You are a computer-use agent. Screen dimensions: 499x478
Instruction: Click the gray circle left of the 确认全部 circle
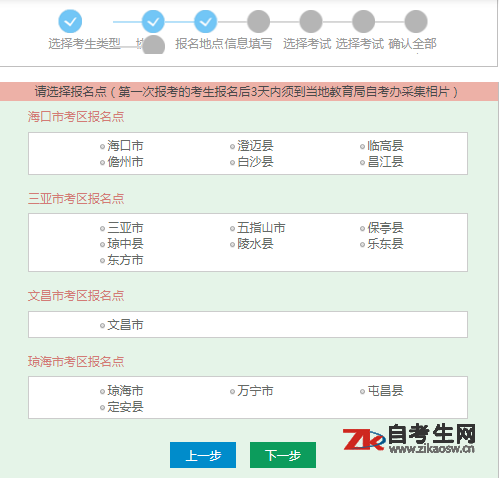tap(364, 22)
